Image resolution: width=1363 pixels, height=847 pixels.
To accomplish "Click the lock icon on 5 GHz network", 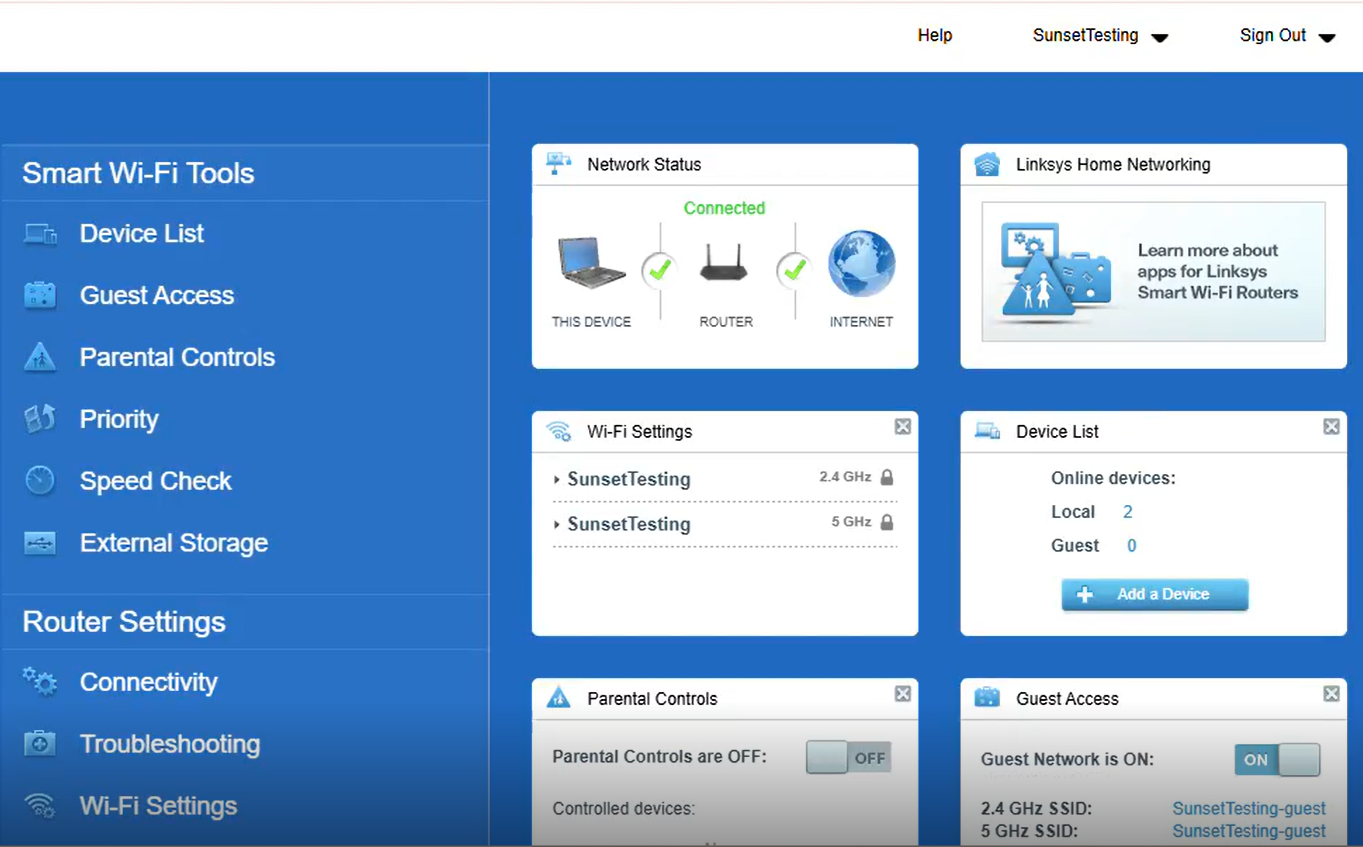I will tap(887, 522).
